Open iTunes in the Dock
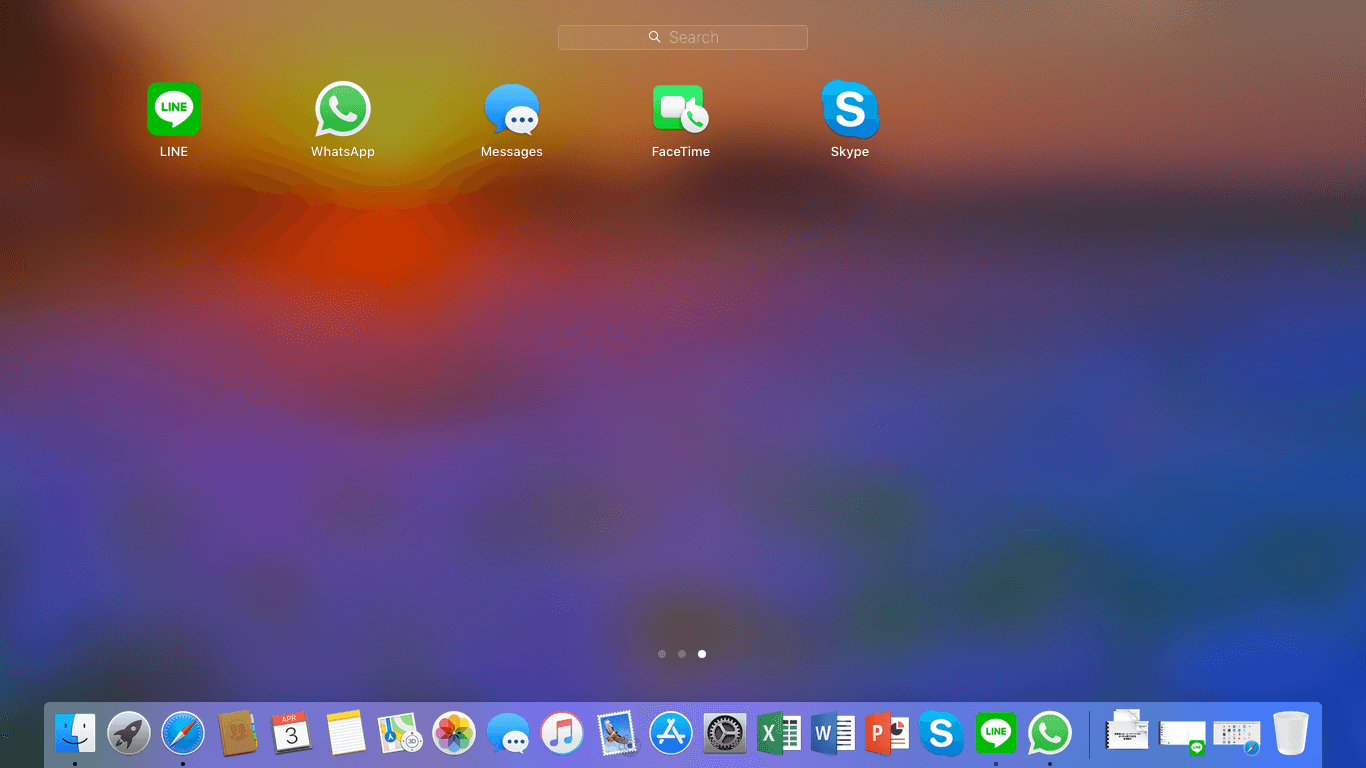This screenshot has height=768, width=1366. (x=562, y=733)
